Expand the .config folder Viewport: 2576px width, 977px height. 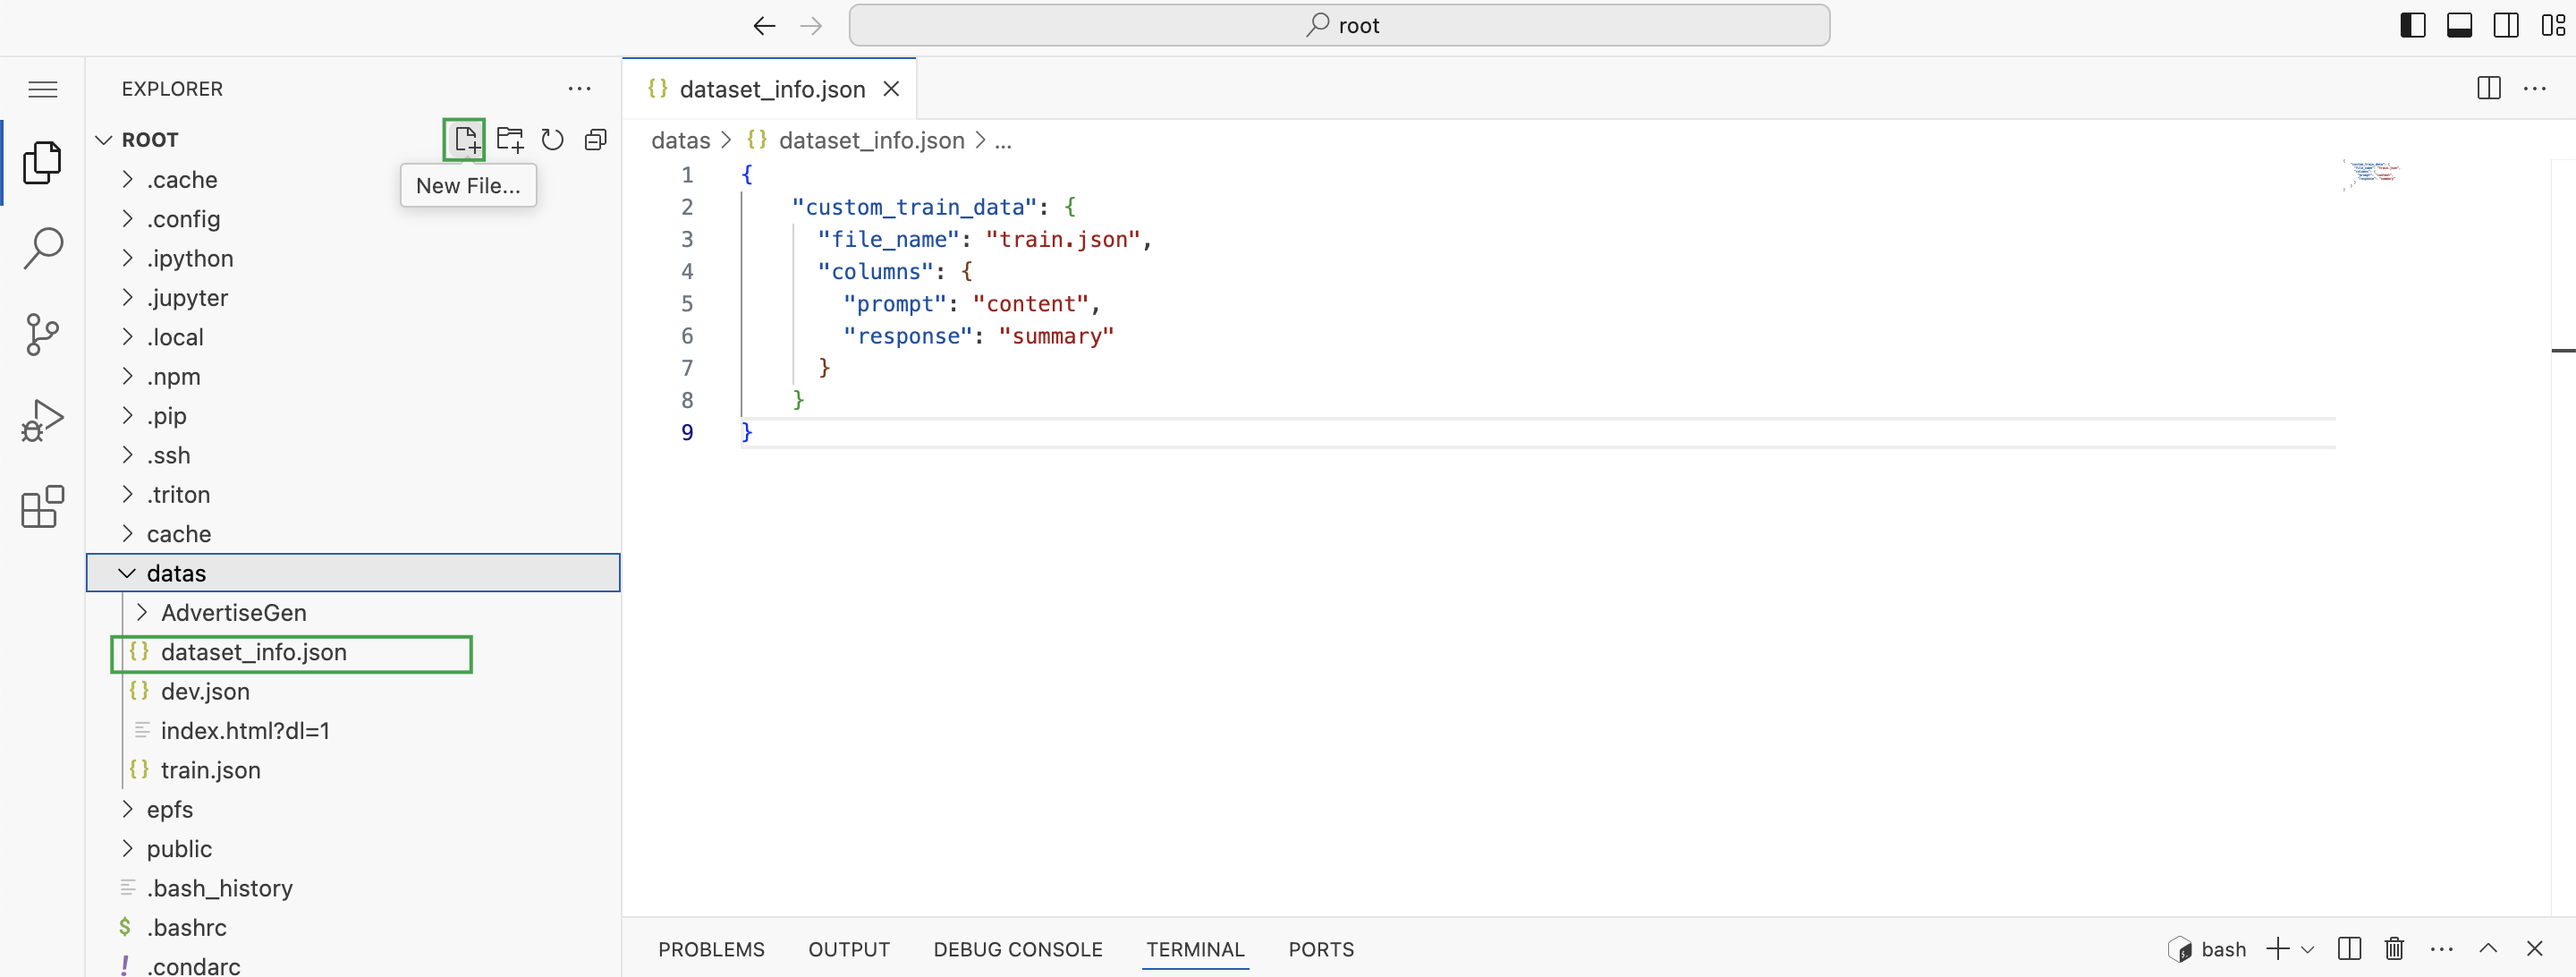tap(127, 218)
